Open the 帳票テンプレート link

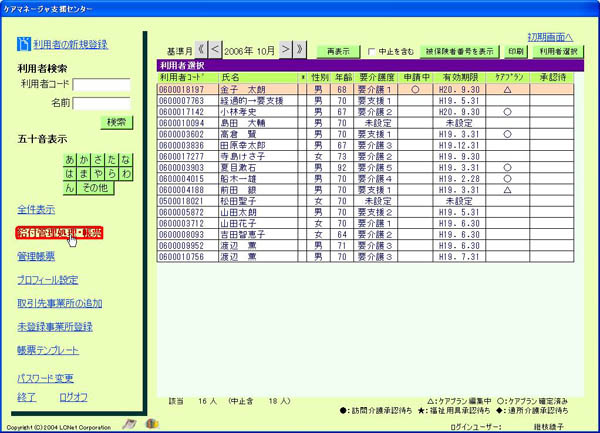[x=48, y=350]
